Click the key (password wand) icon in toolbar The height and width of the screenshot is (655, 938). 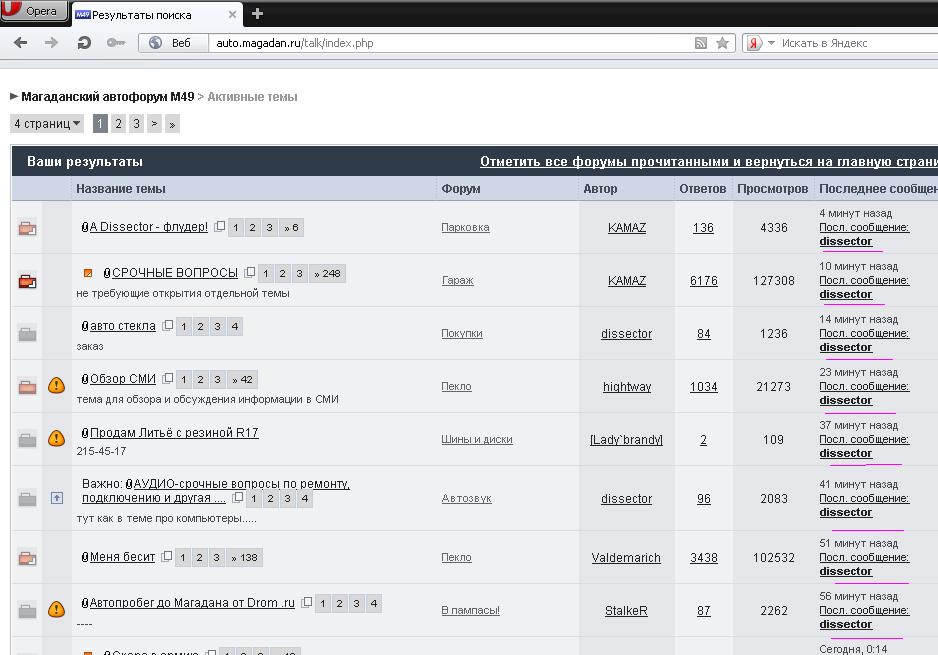point(115,43)
